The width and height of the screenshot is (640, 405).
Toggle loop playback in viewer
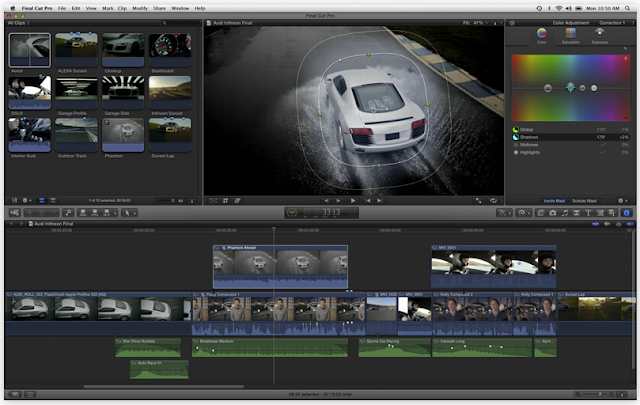493,201
